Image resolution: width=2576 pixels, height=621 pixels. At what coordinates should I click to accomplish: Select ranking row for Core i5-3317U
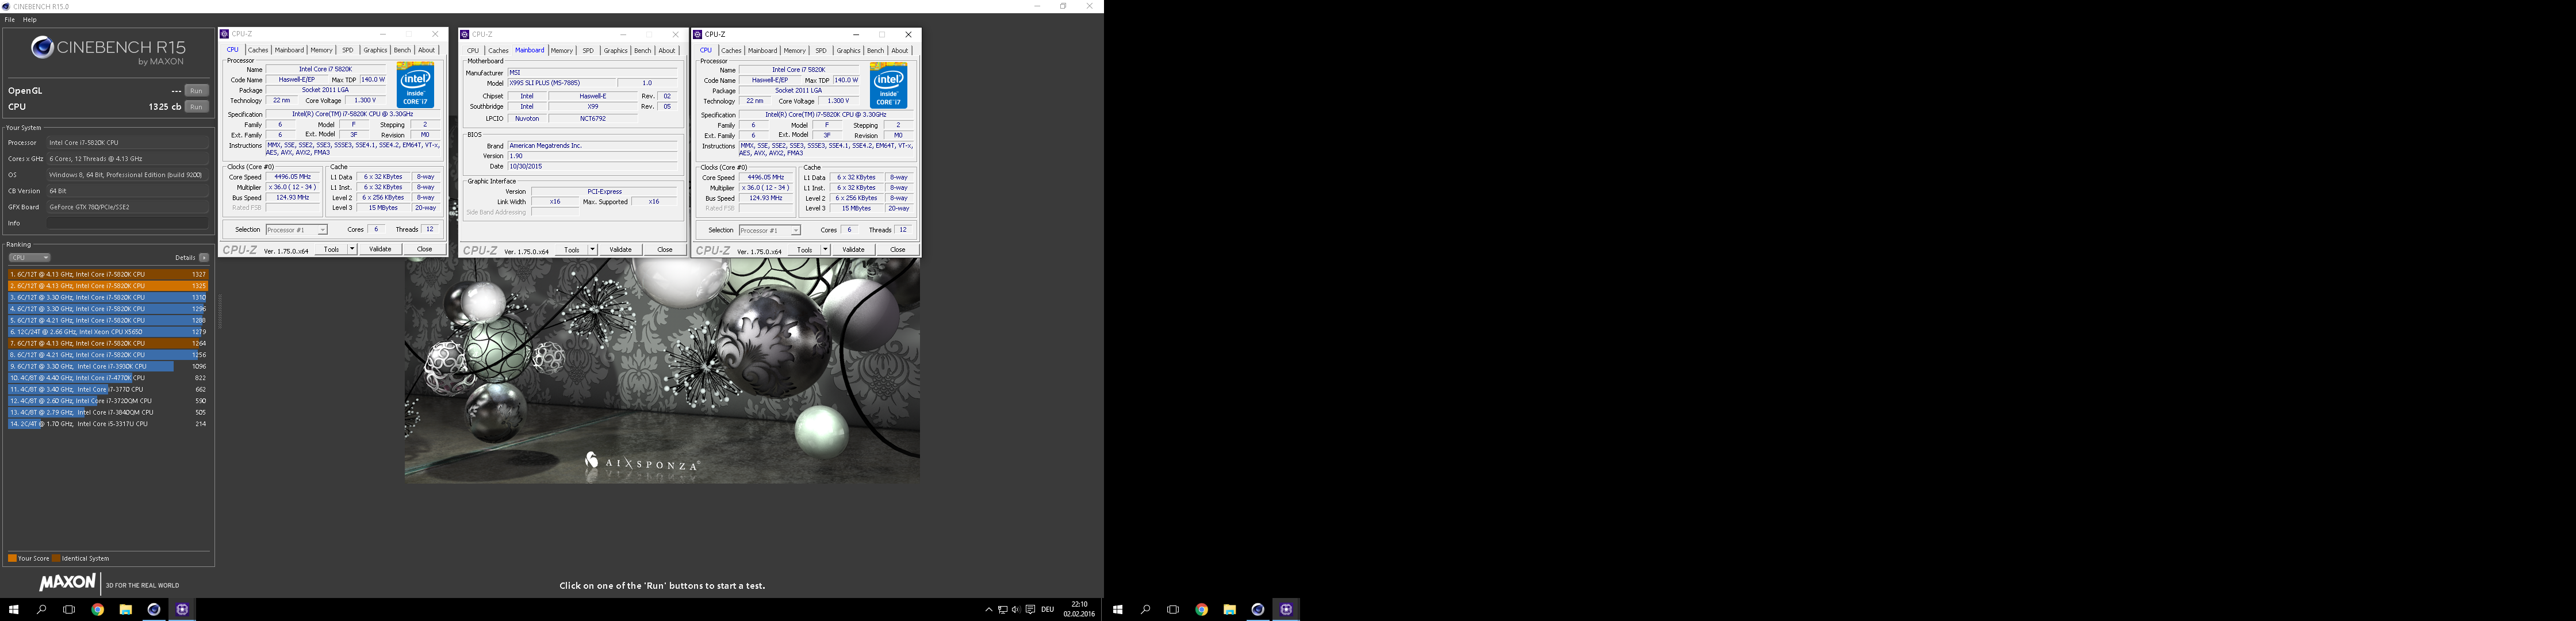[108, 424]
